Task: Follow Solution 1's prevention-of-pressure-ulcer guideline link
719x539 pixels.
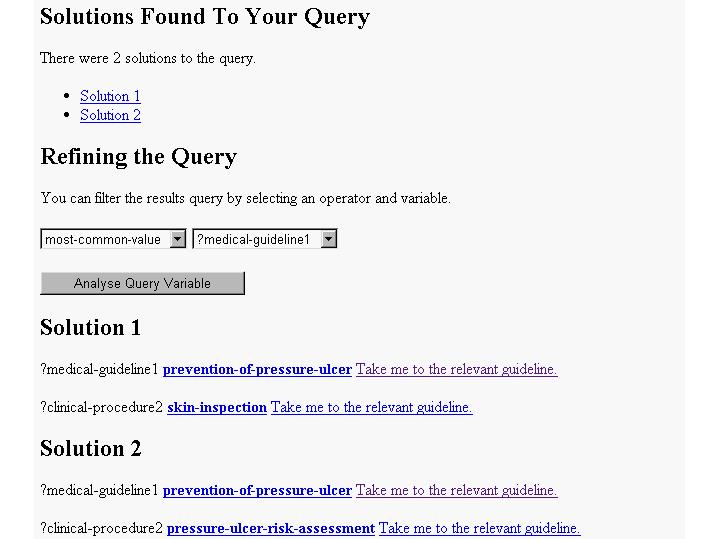Action: pyautogui.click(x=456, y=369)
